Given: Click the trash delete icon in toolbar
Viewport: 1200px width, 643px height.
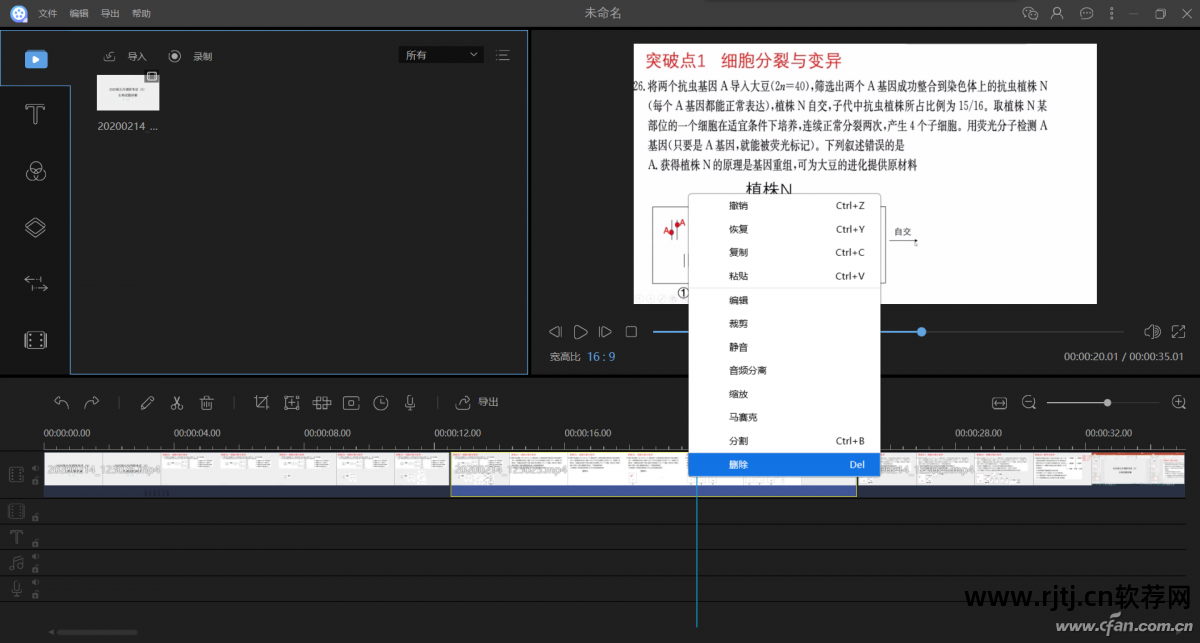Looking at the screenshot, I should 207,403.
